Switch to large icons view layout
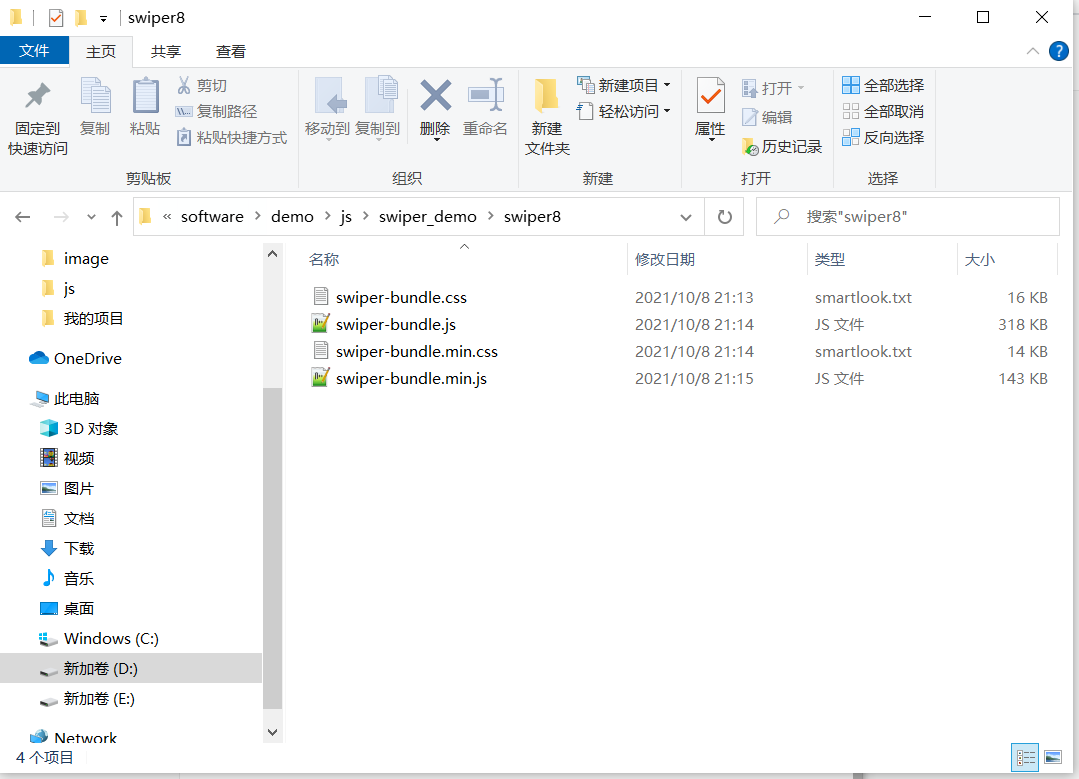The width and height of the screenshot is (1079, 779). [x=1053, y=758]
